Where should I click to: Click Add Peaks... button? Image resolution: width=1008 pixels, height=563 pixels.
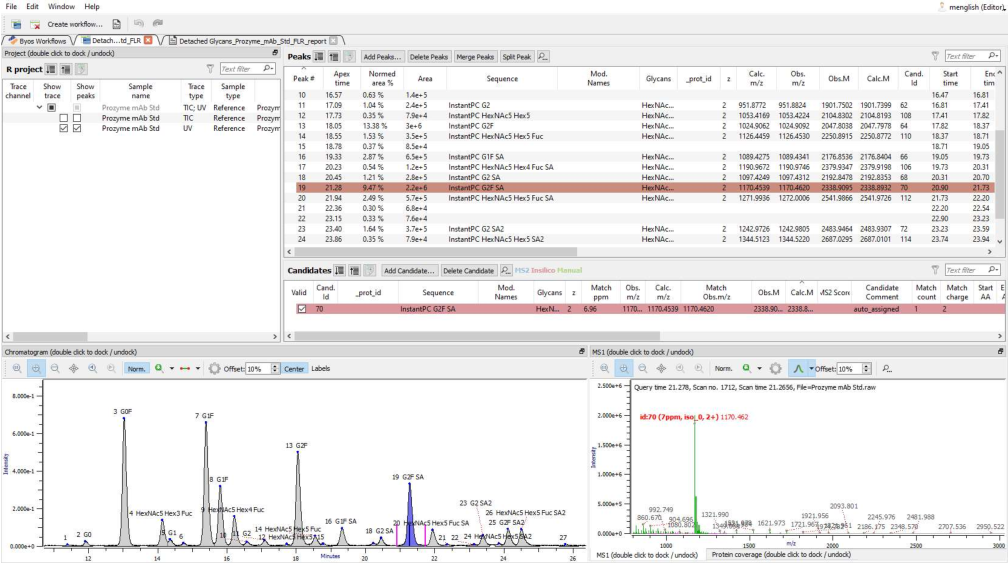point(382,57)
